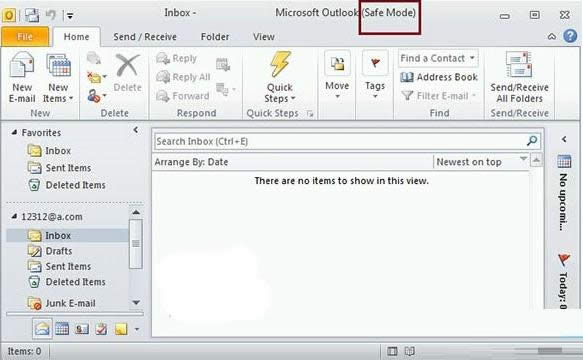Open the Address Book
Screen dimensions: 583x360
[439, 77]
